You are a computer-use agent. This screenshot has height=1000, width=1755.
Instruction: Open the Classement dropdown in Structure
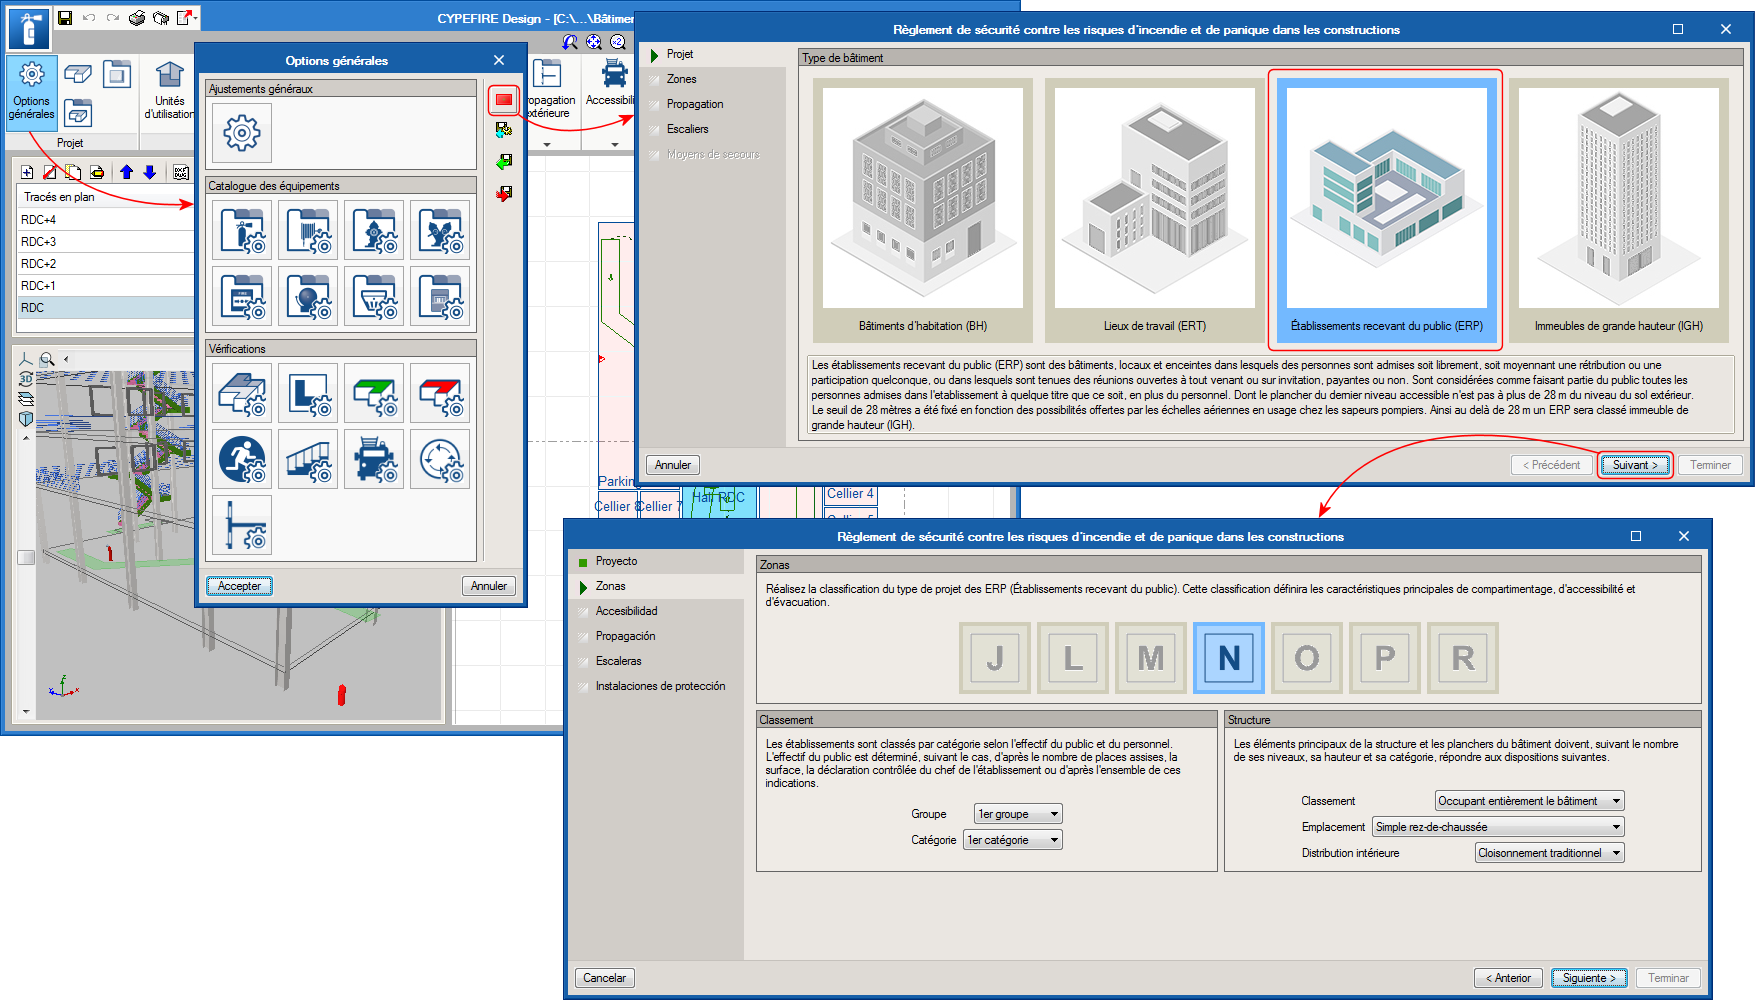point(1529,801)
